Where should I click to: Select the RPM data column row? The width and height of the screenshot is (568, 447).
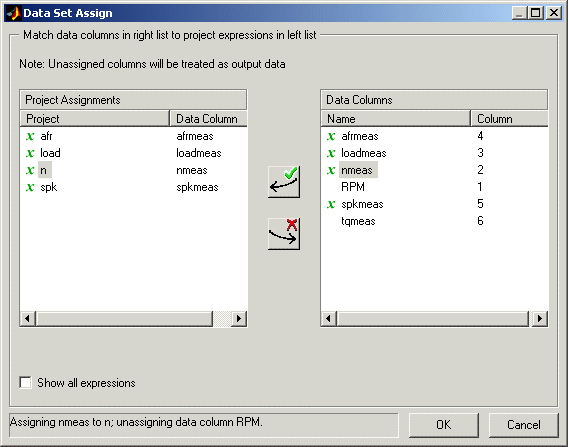(434, 187)
